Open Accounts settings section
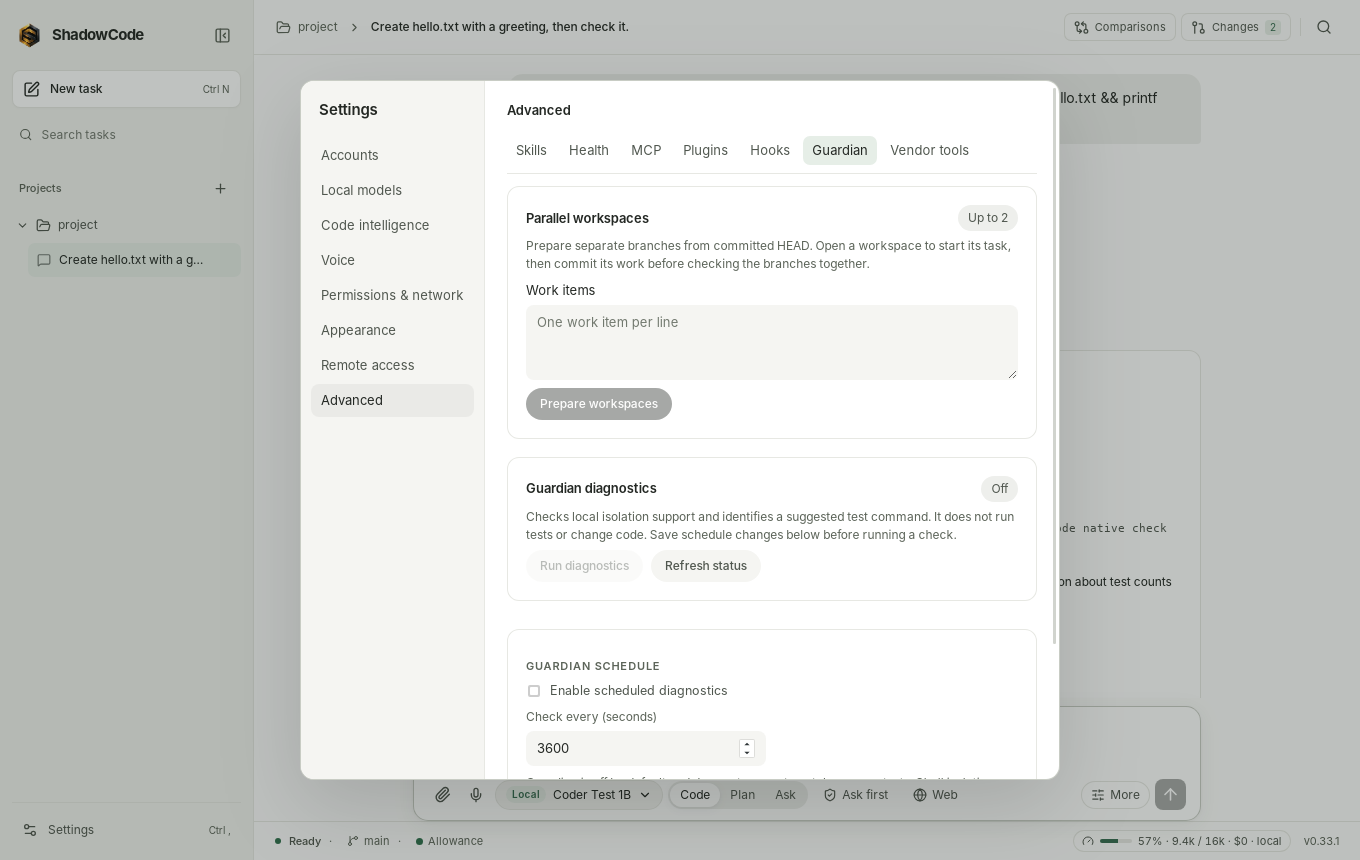Screen dimensions: 1360x860 (x=392, y=155)
